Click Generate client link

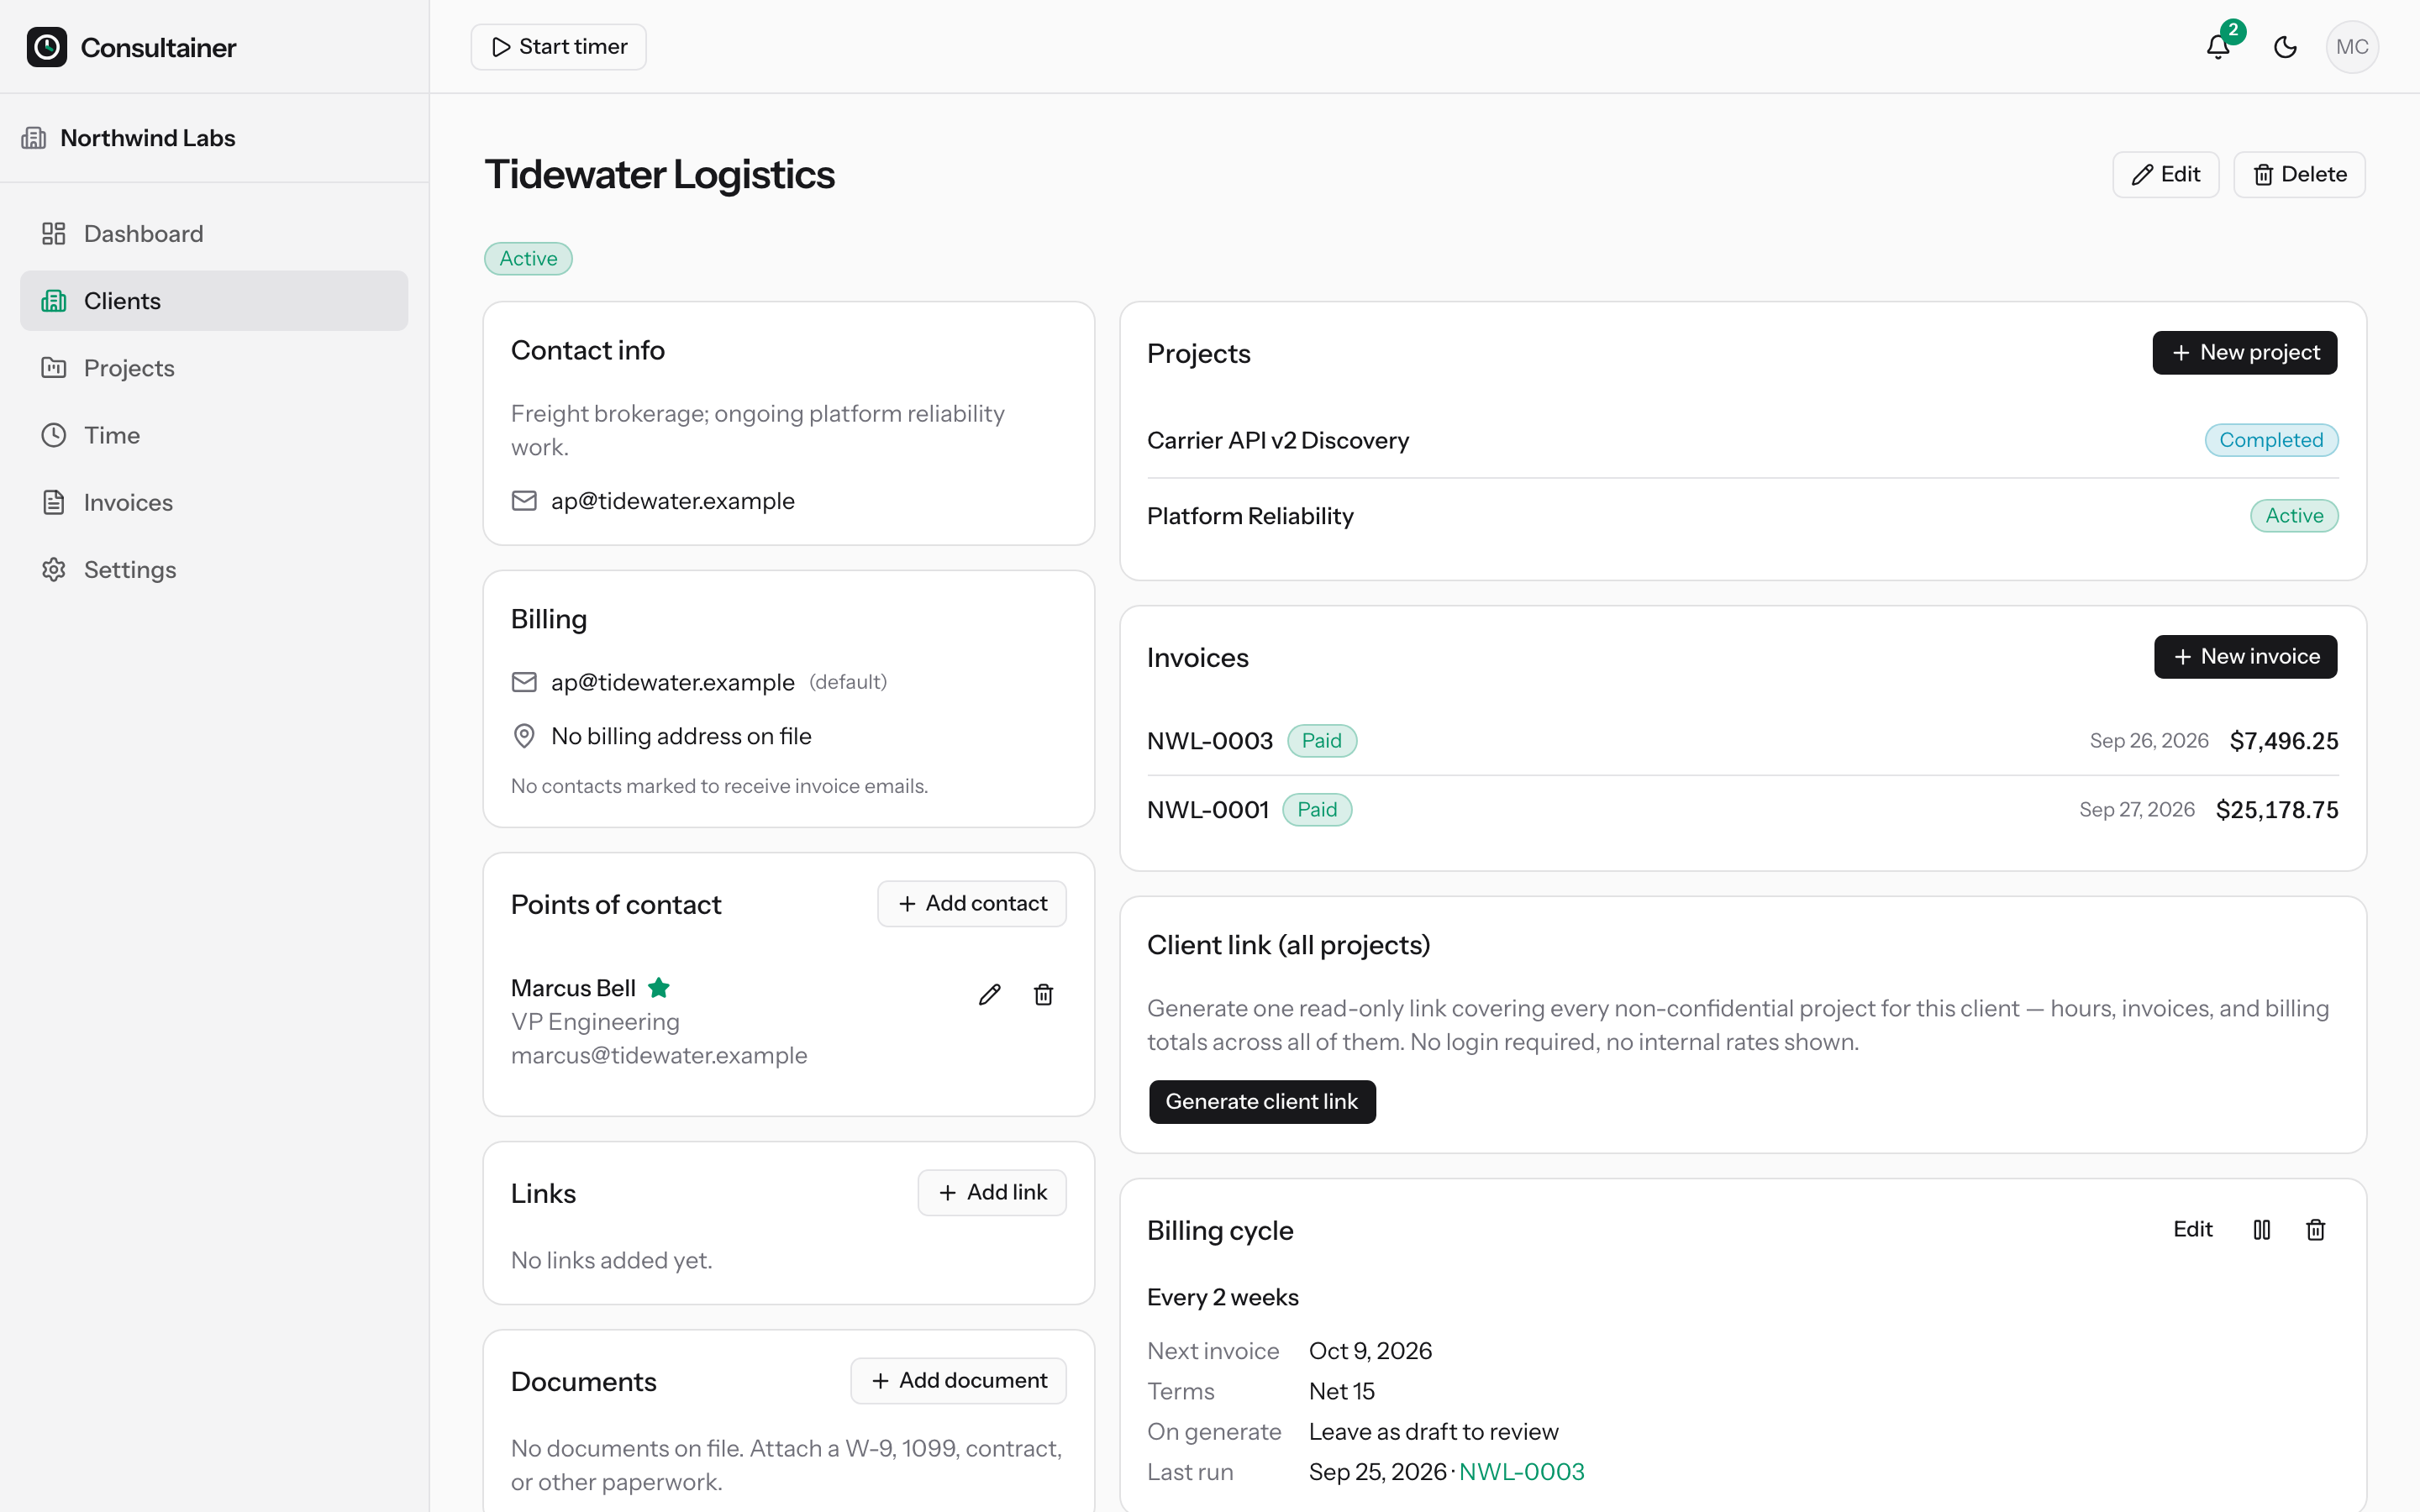1262,1102
